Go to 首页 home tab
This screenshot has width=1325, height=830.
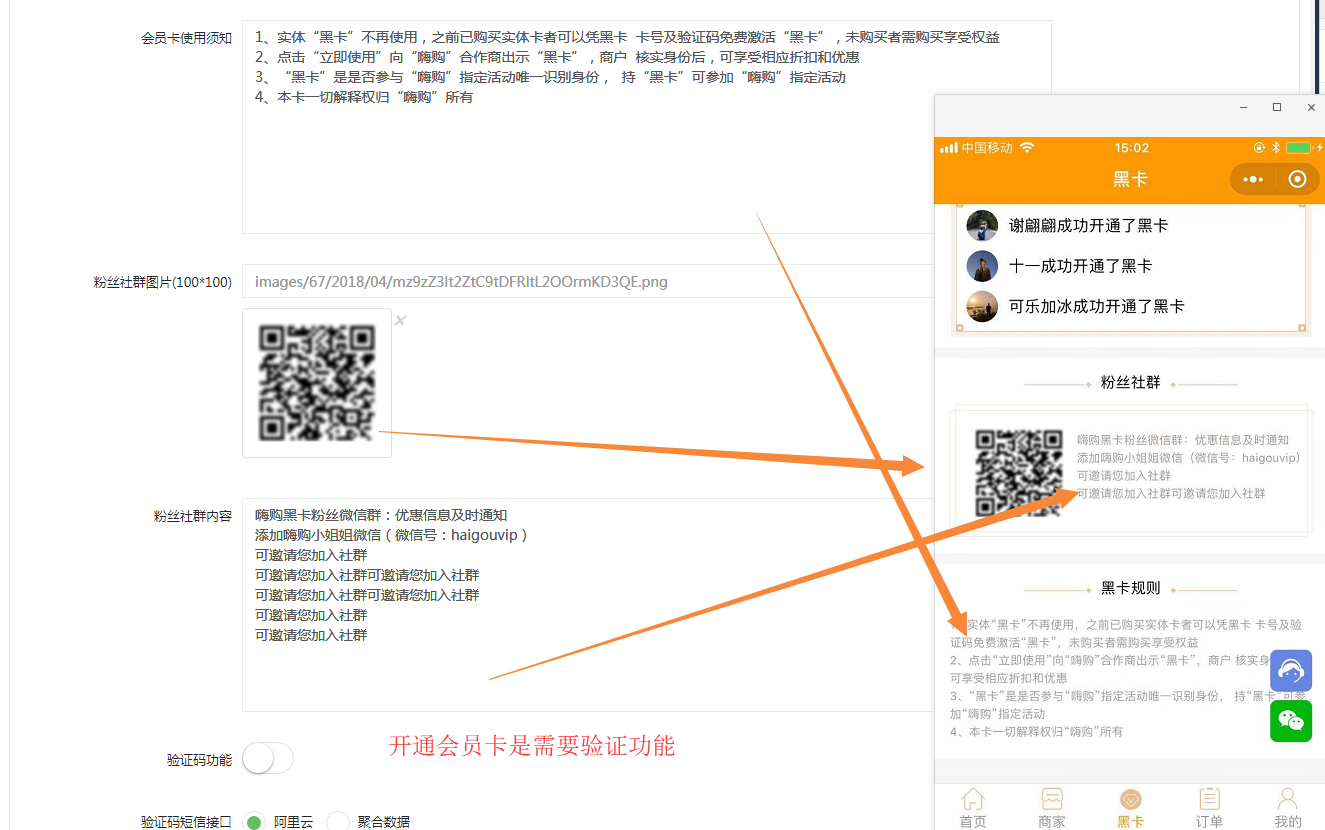973,808
